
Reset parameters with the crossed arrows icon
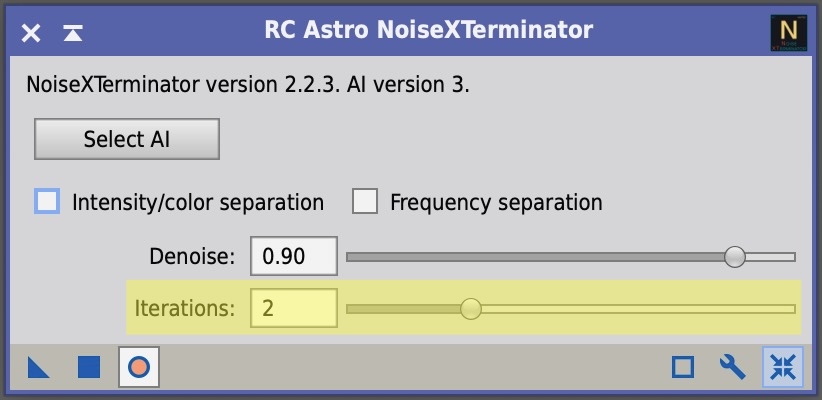pos(783,367)
